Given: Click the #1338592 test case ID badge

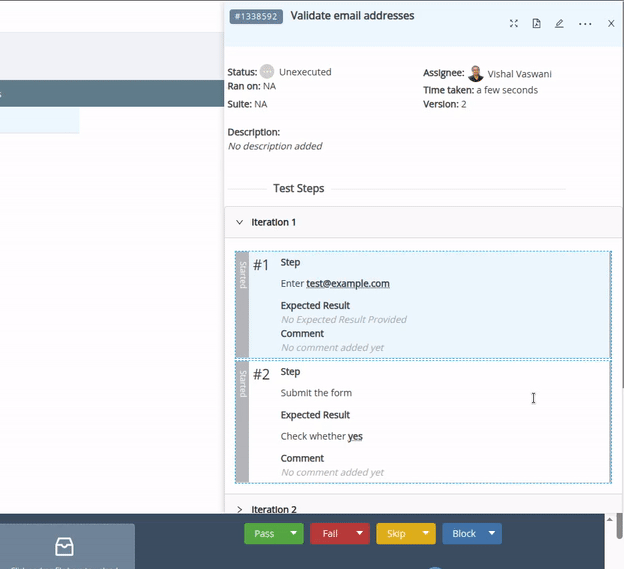Looking at the screenshot, I should pyautogui.click(x=256, y=17).
